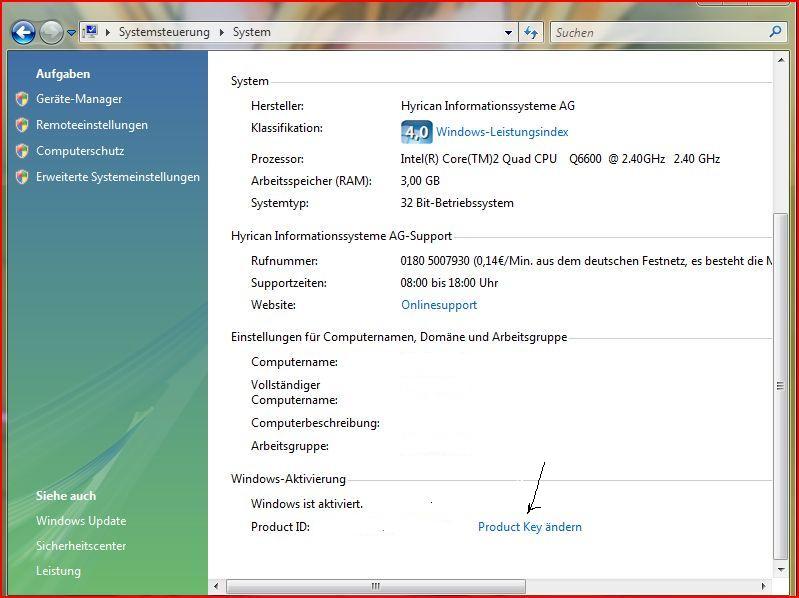
Task: Open Sicherheitscenter under Siehe auch
Action: point(81,546)
